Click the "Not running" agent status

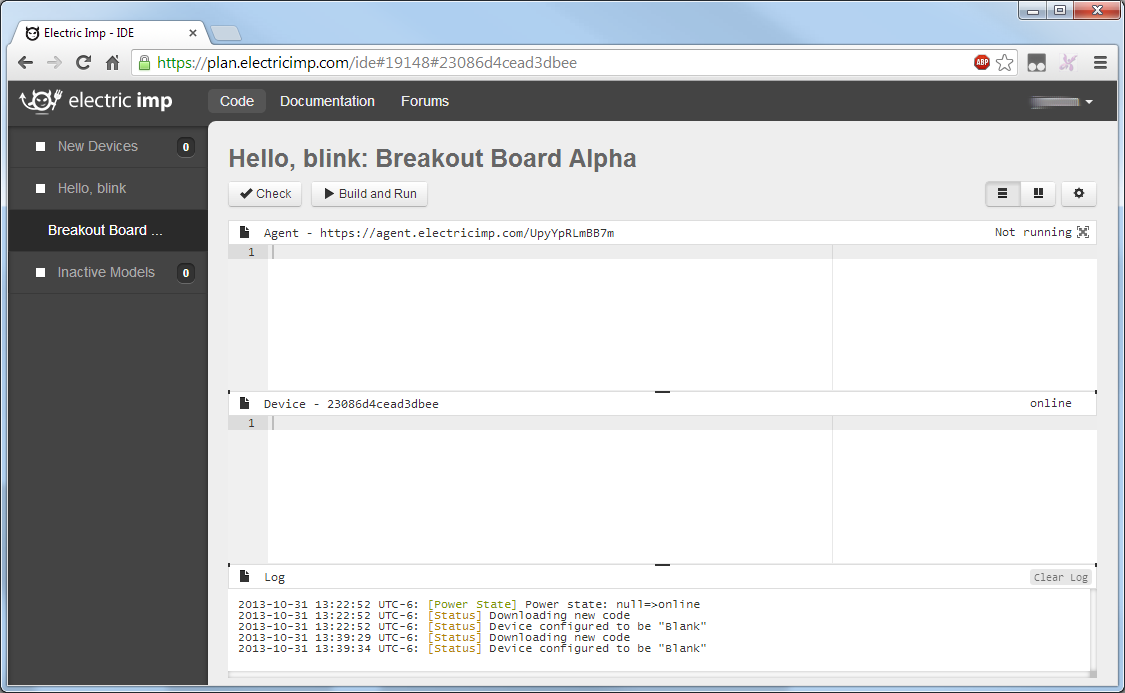pyautogui.click(x=1032, y=232)
